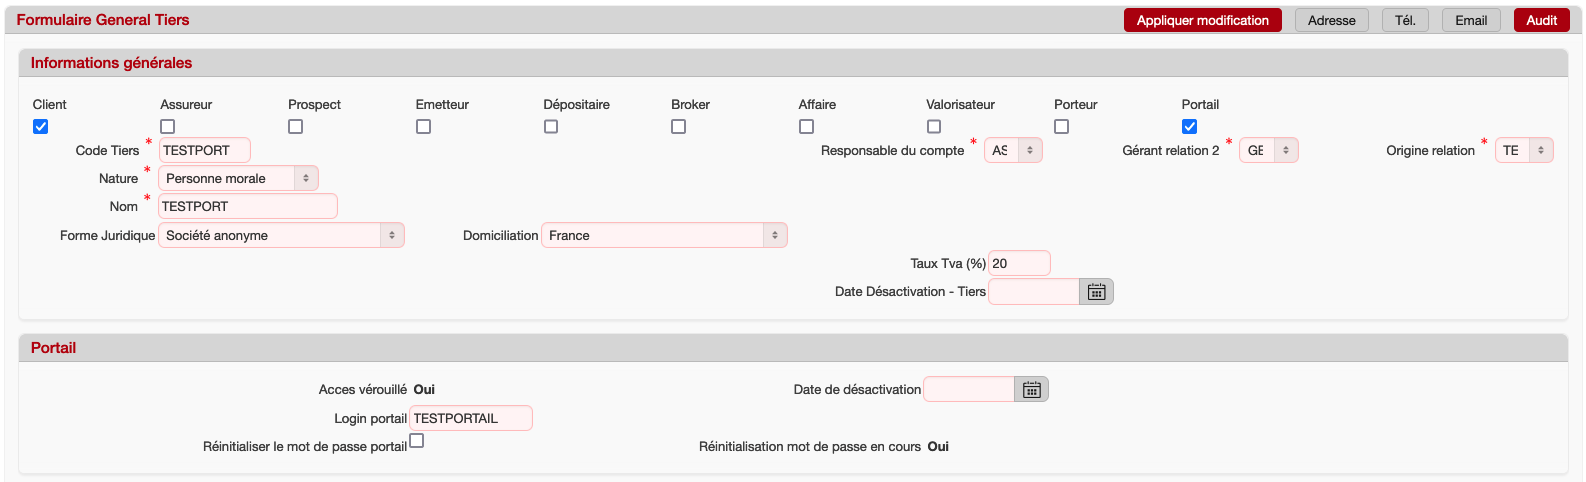Open calendar picker for portal Date de désactivation
1586x482 pixels.
[1031, 390]
